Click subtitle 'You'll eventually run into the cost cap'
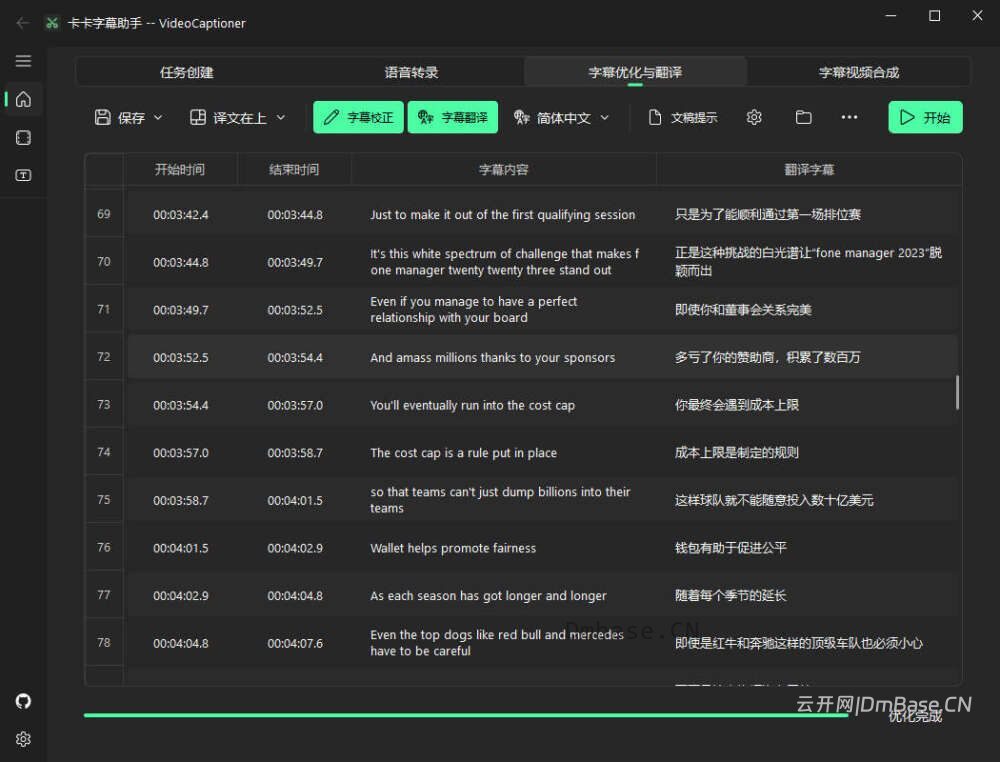1000x762 pixels. (473, 406)
